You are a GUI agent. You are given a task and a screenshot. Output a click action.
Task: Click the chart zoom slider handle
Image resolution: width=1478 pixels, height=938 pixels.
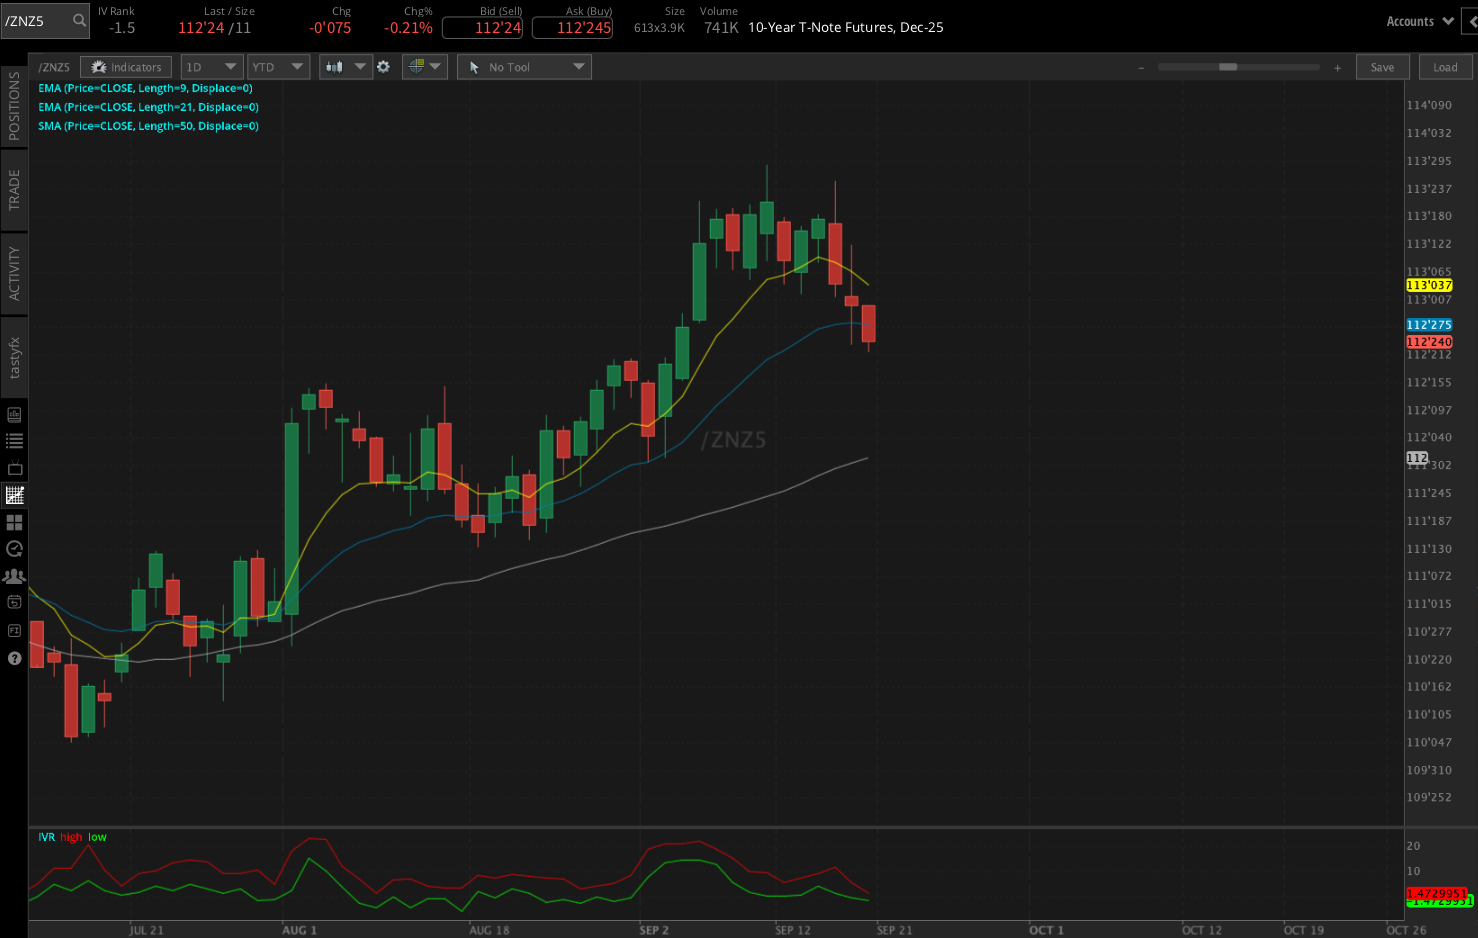[1228, 67]
